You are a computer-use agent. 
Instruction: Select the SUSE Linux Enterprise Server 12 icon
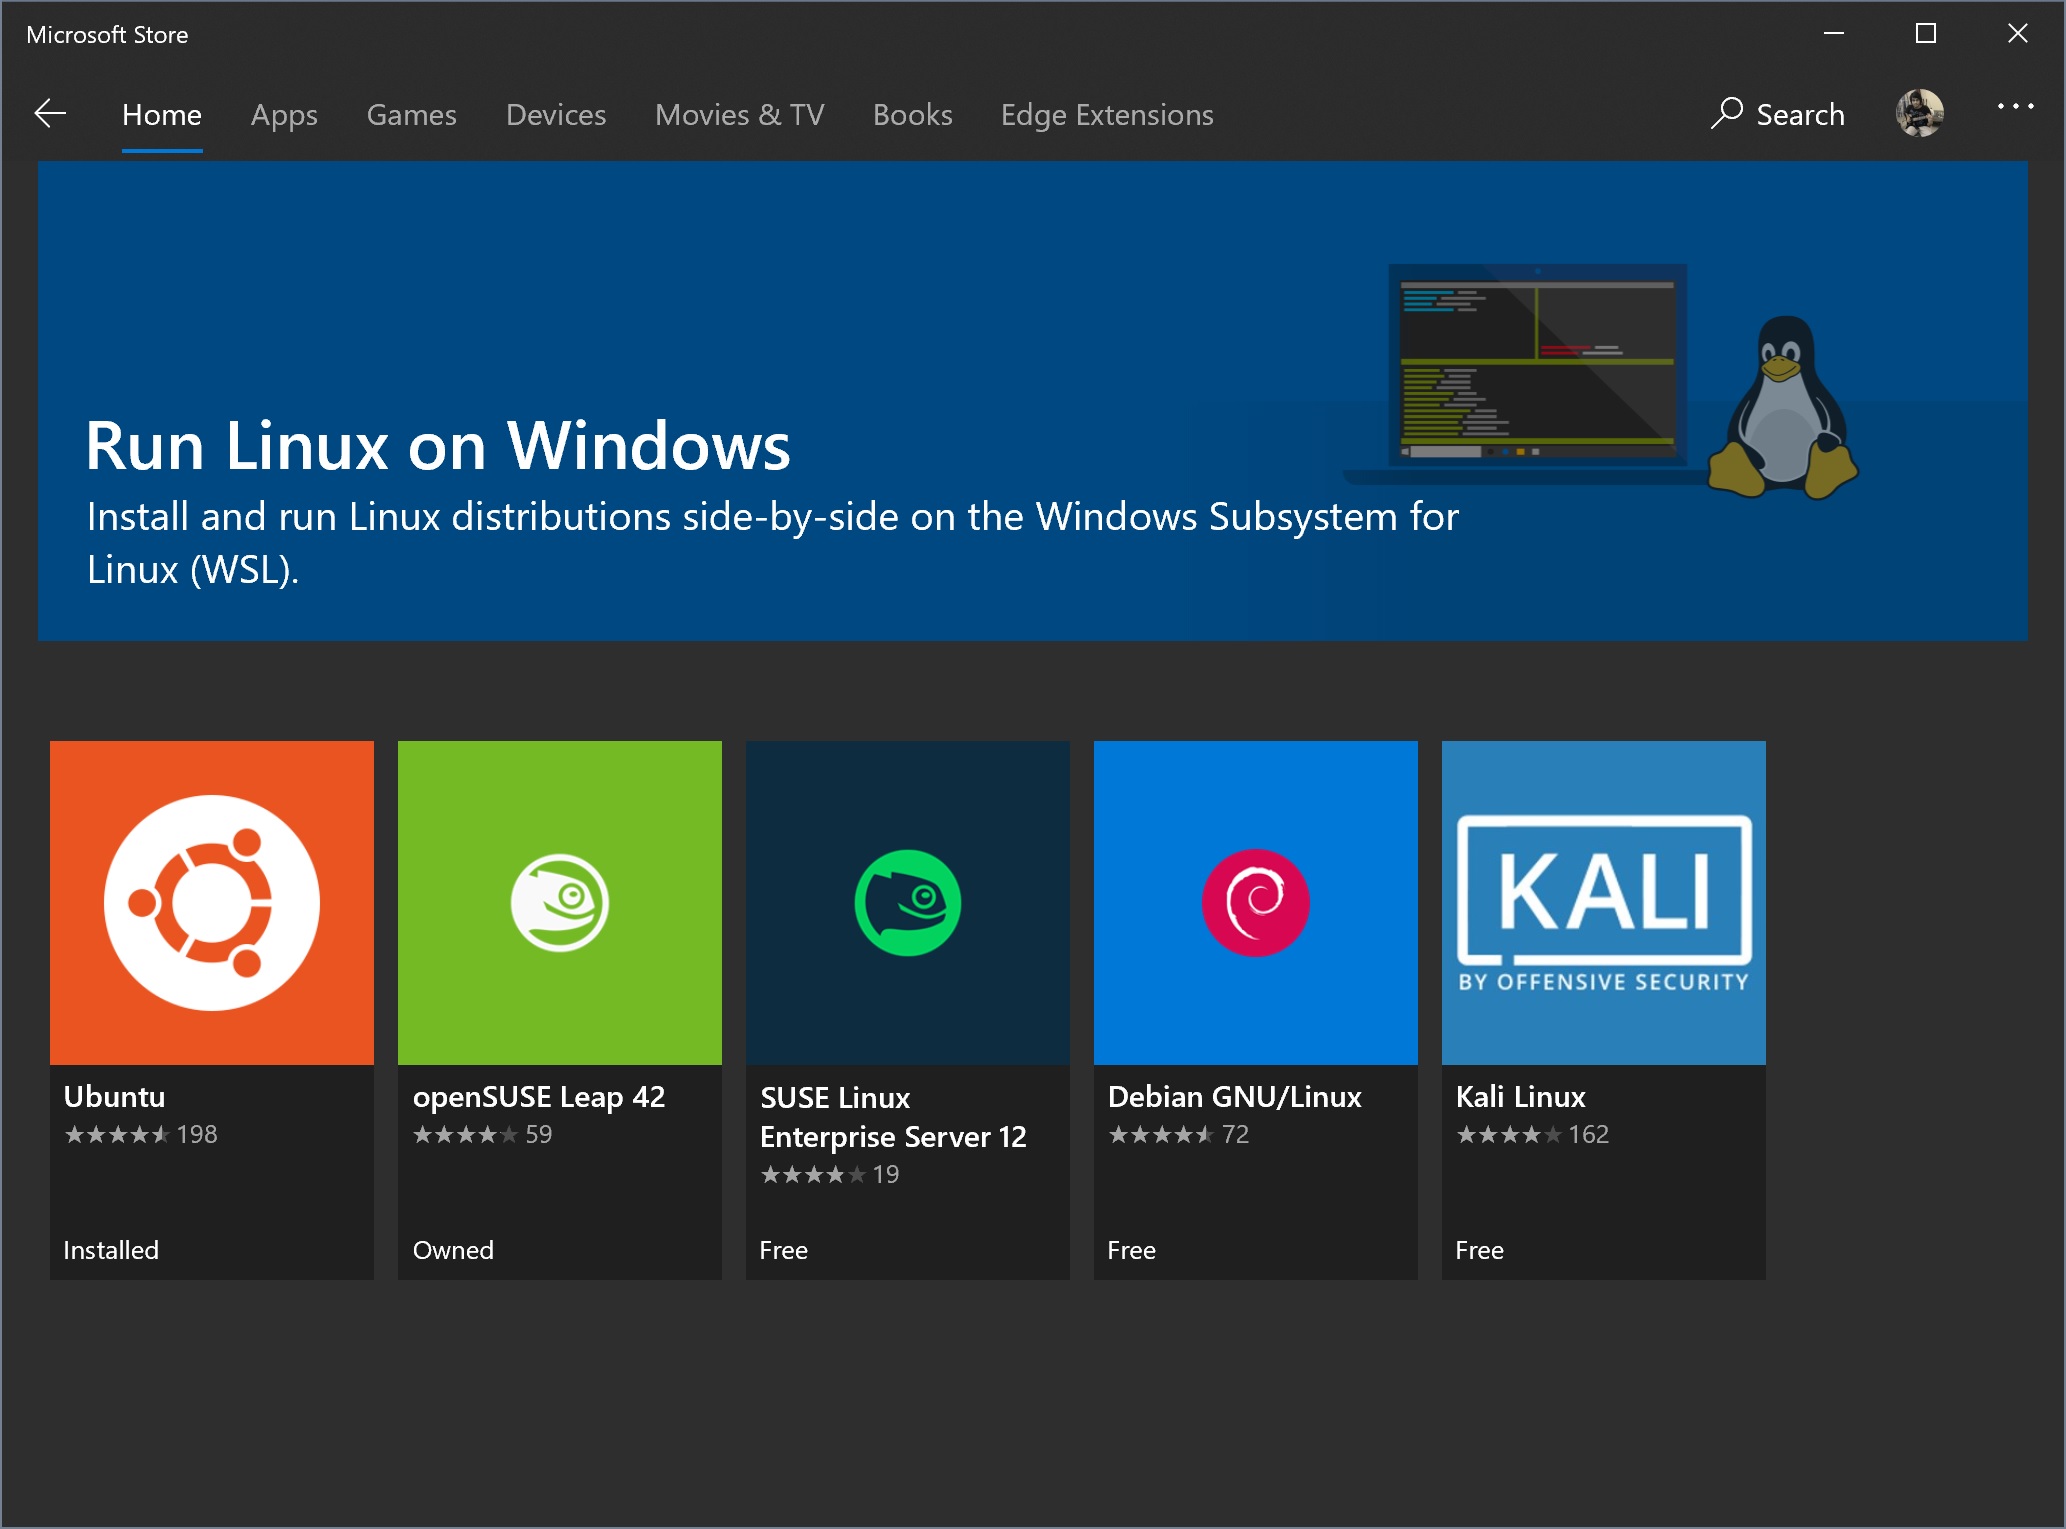click(909, 901)
